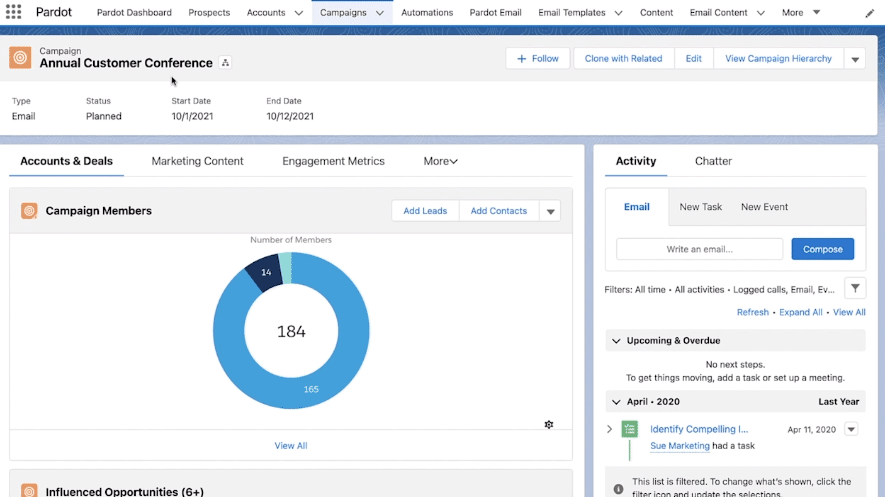Click the orange Campaign record icon
Viewport: 885px width, 497px height.
[x=20, y=58]
